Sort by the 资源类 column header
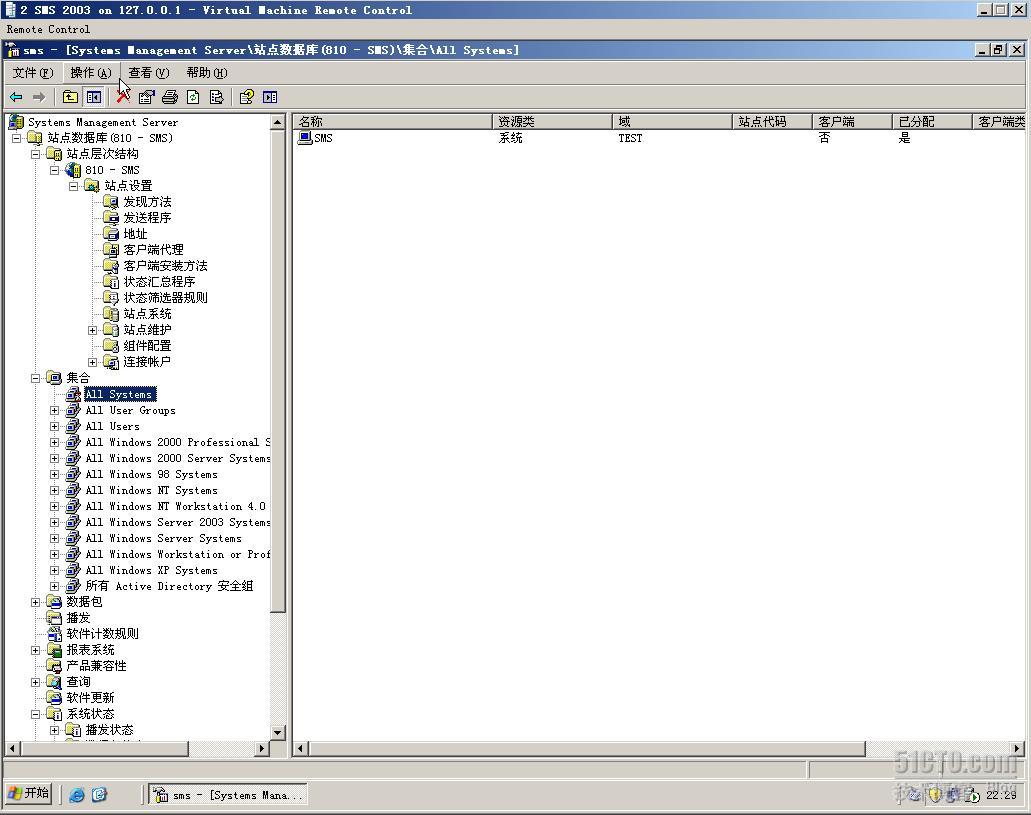 click(552, 122)
